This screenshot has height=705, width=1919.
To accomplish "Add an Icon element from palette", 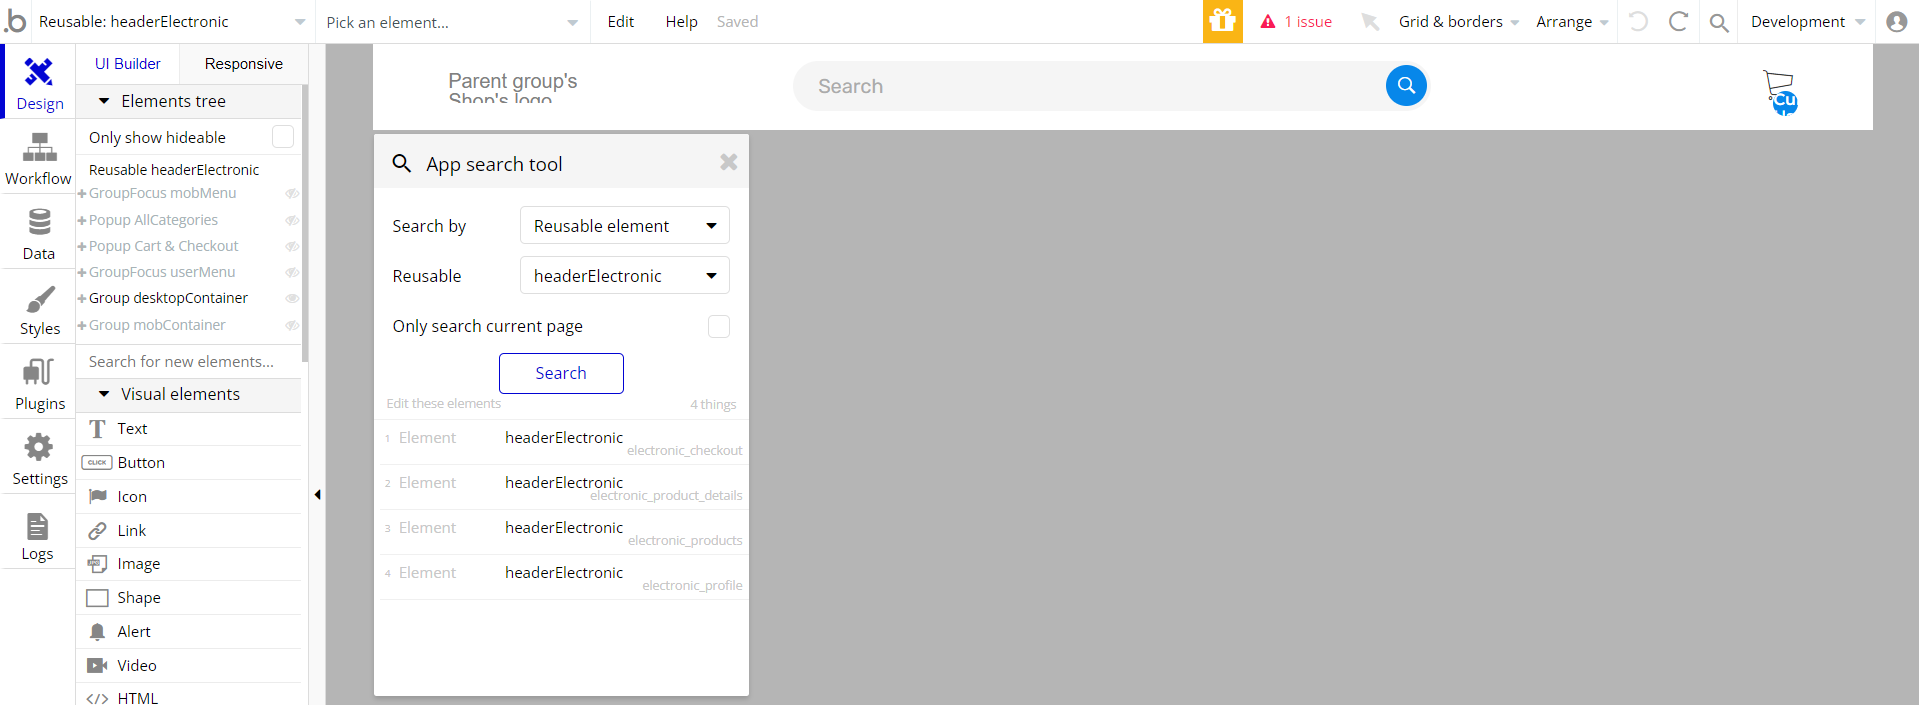I will tap(189, 496).
